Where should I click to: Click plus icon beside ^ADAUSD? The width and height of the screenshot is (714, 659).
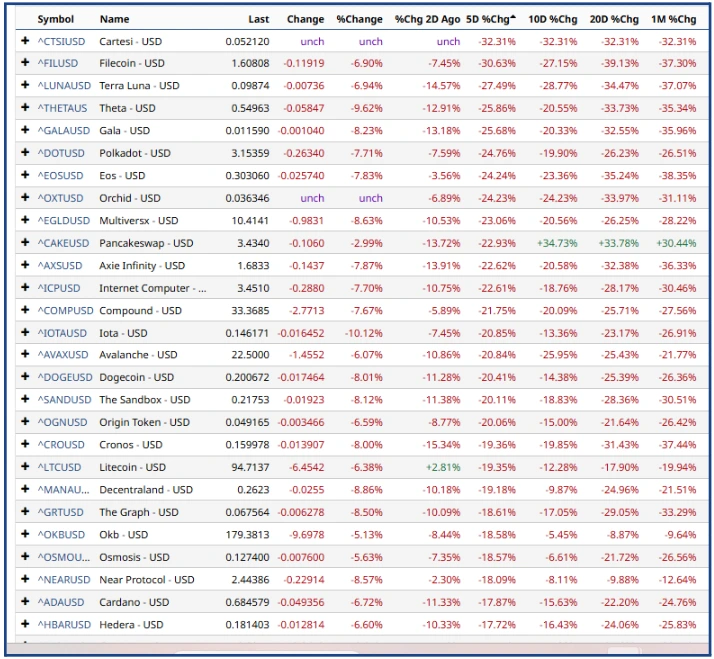[25, 602]
